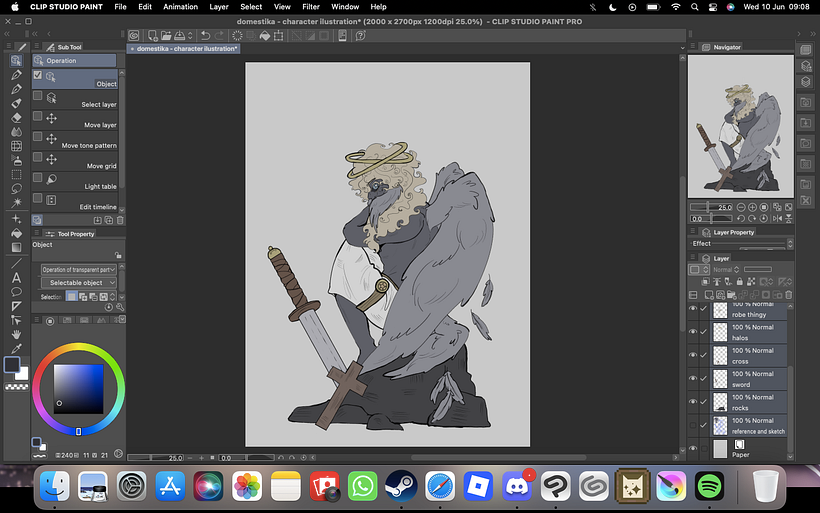The height and width of the screenshot is (513, 820).
Task: Click the New canvas icon in command bar
Action: pyautogui.click(x=152, y=36)
